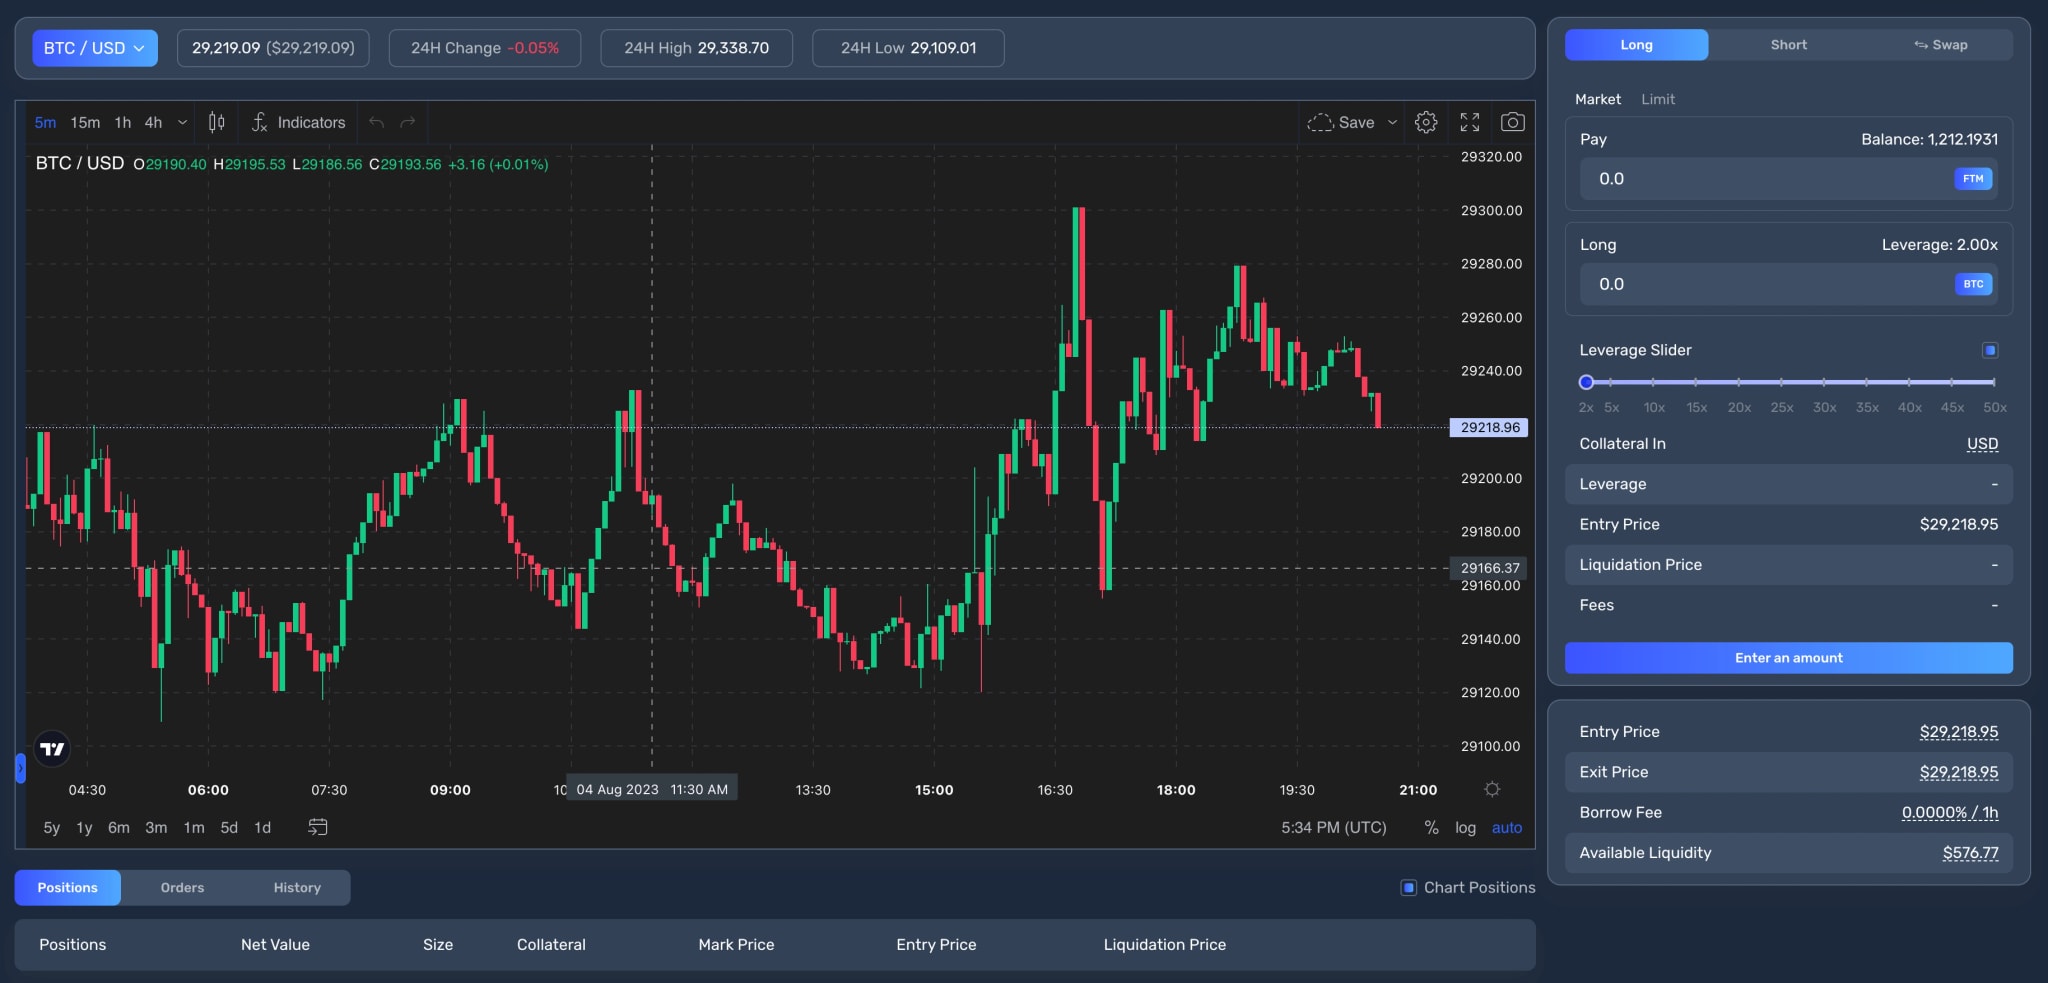This screenshot has width=2048, height=983.
Task: Enter fullscreen chart mode
Action: click(1469, 122)
